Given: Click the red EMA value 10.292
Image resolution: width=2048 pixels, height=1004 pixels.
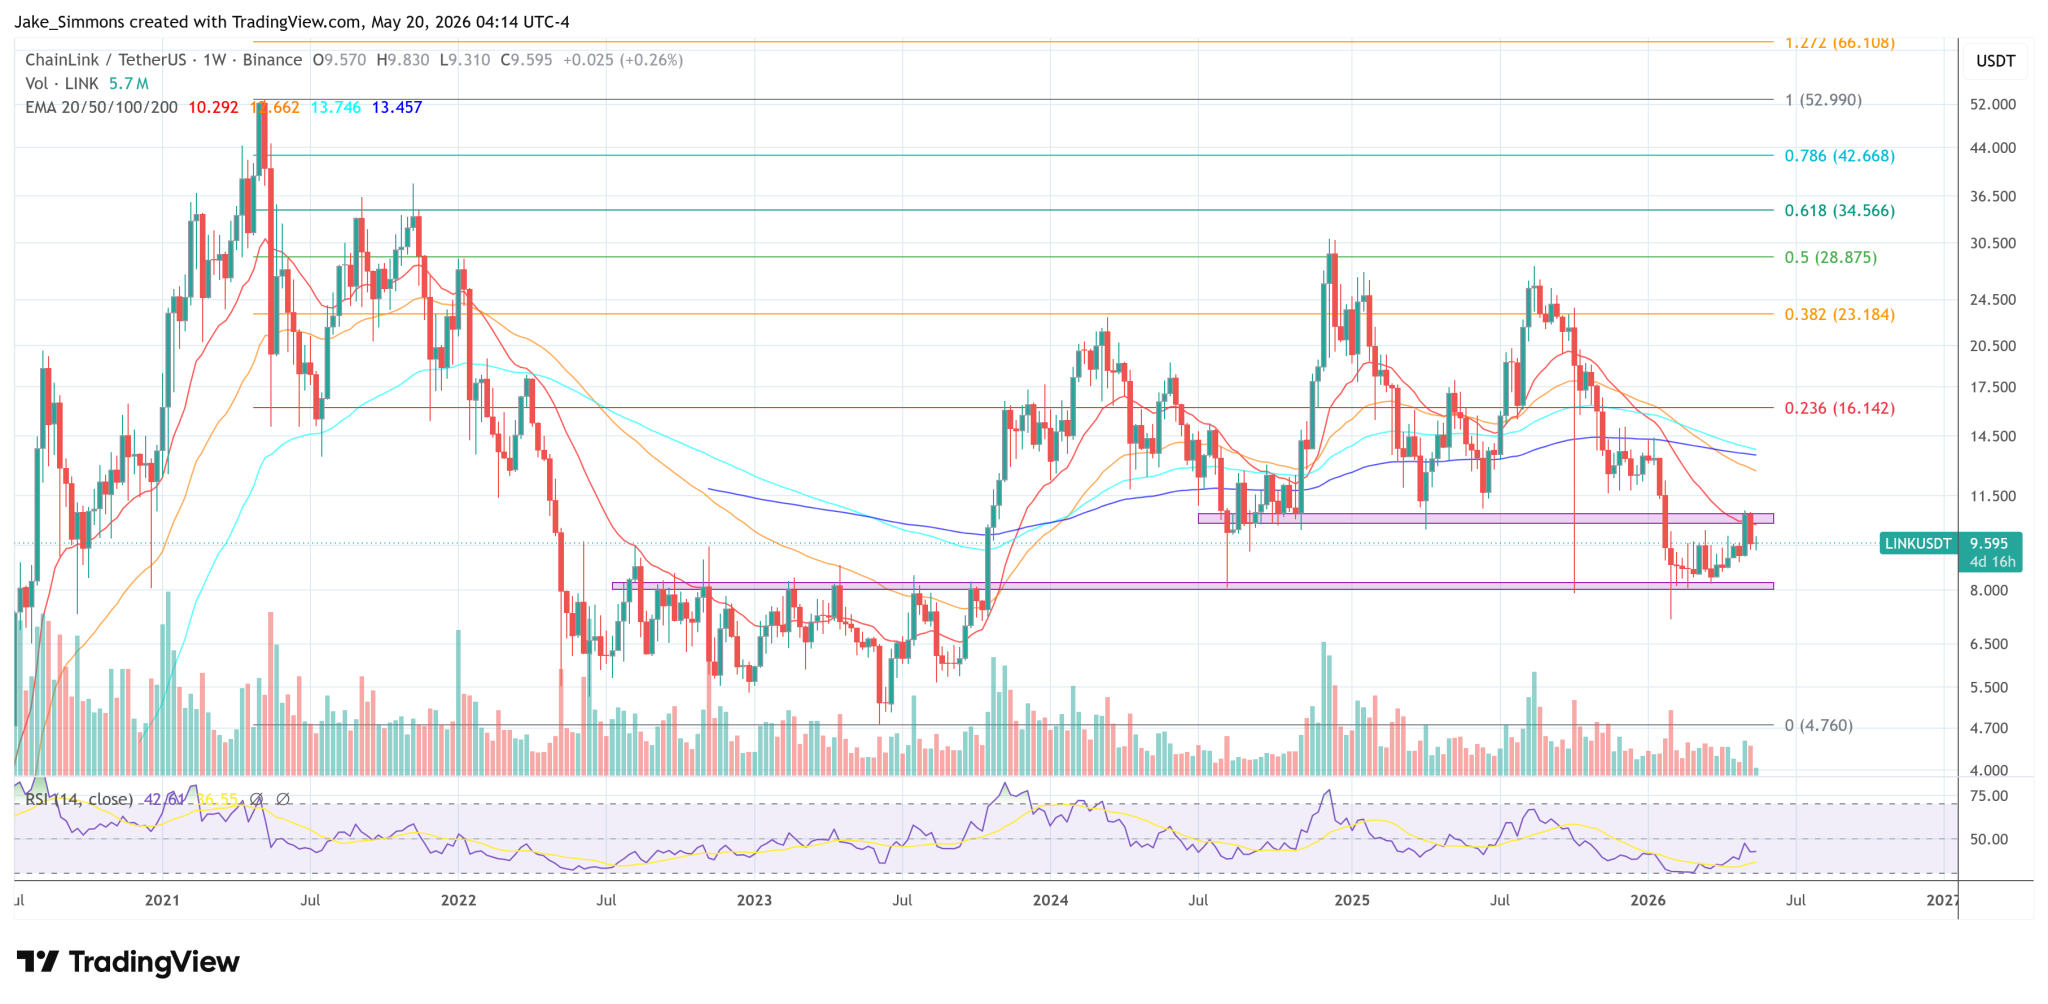Looking at the screenshot, I should (x=213, y=107).
